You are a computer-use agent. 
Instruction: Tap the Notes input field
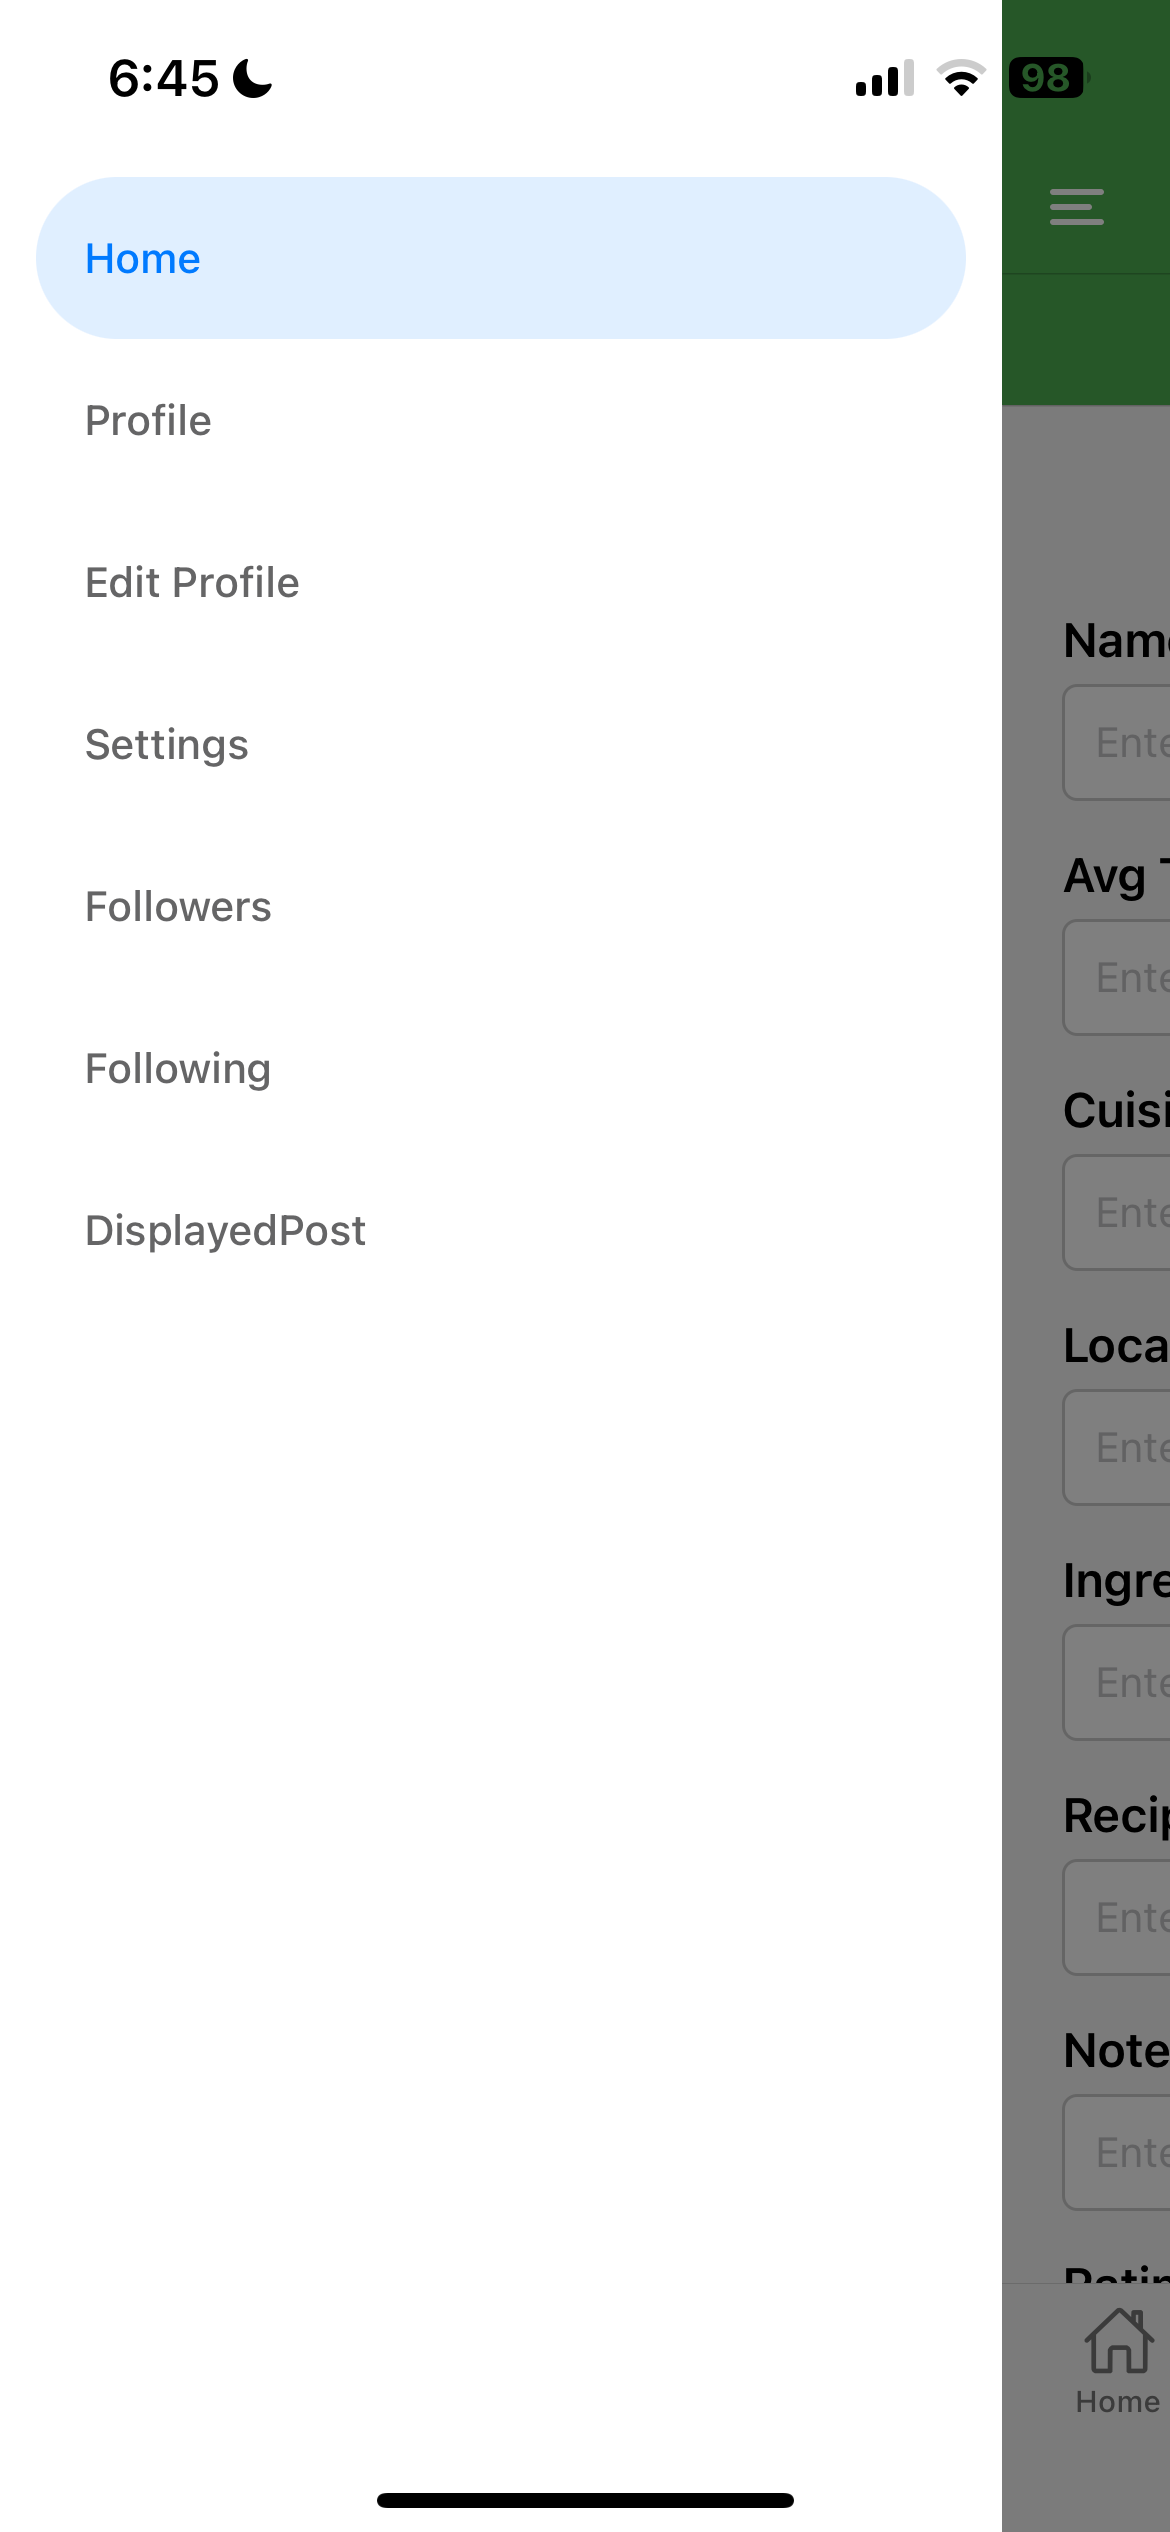[x=1117, y=2153]
